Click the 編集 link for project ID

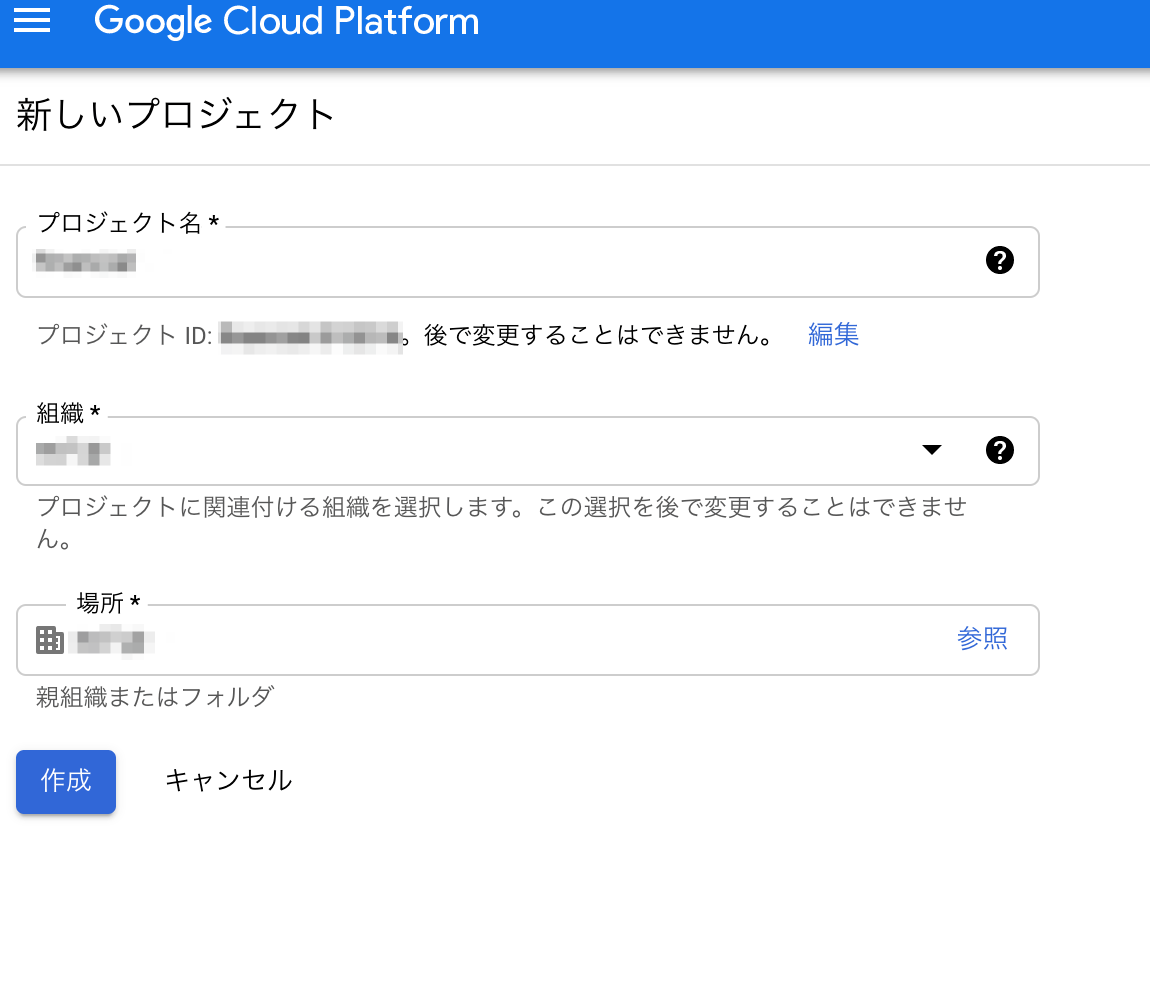click(x=833, y=335)
